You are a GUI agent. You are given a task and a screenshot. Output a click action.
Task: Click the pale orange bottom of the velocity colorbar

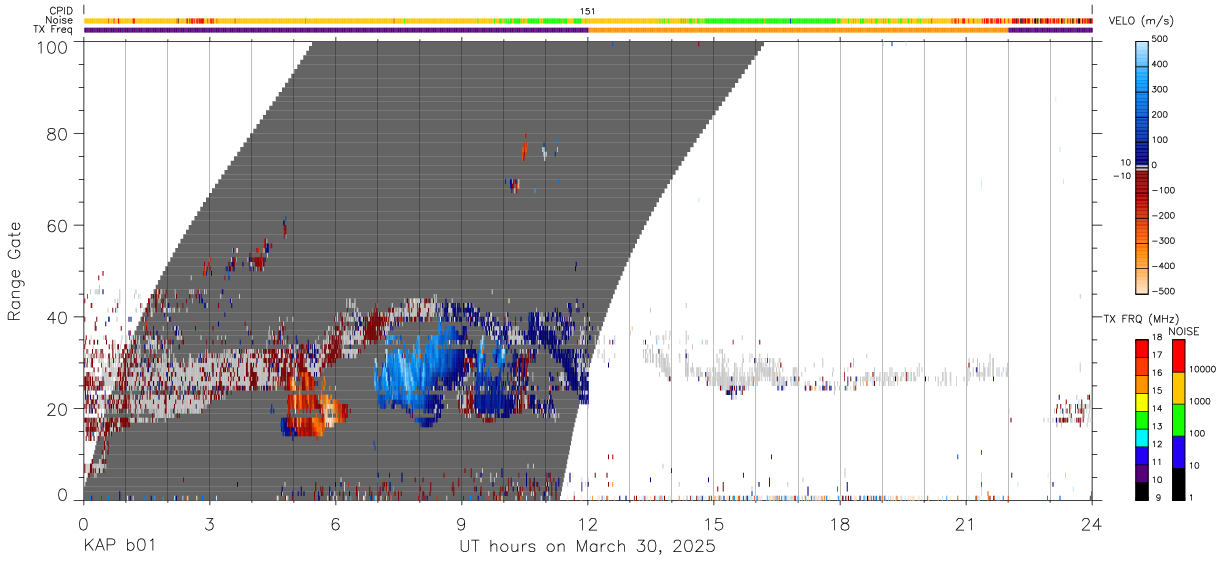(1142, 280)
